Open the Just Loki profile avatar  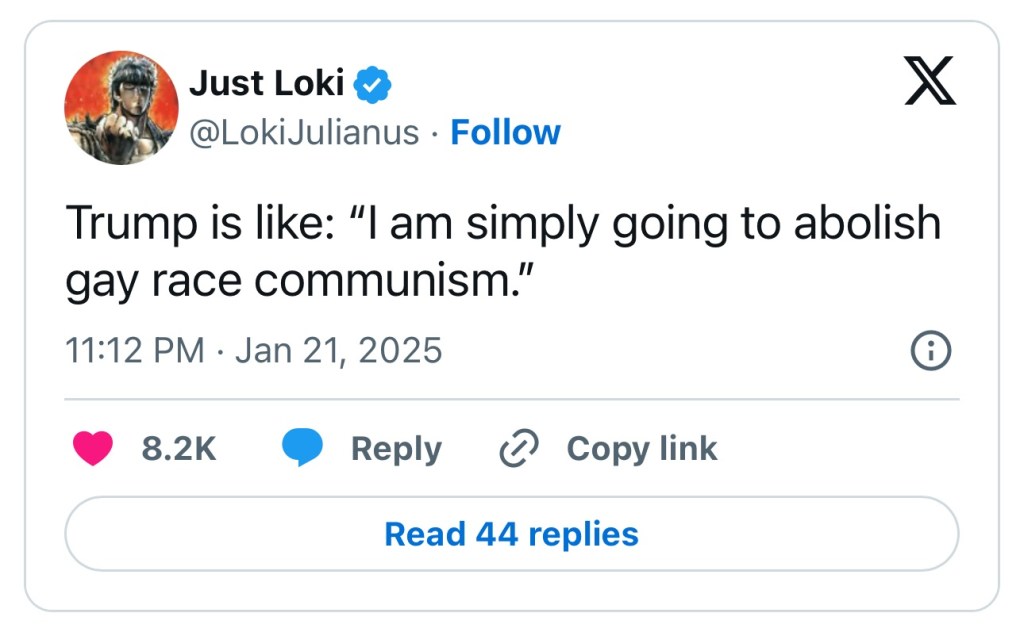(121, 107)
